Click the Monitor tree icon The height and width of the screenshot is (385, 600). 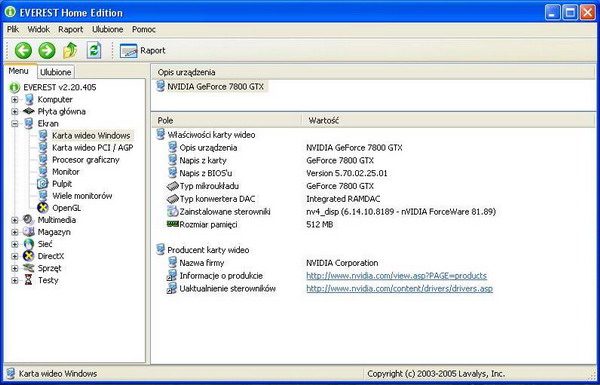click(43, 171)
